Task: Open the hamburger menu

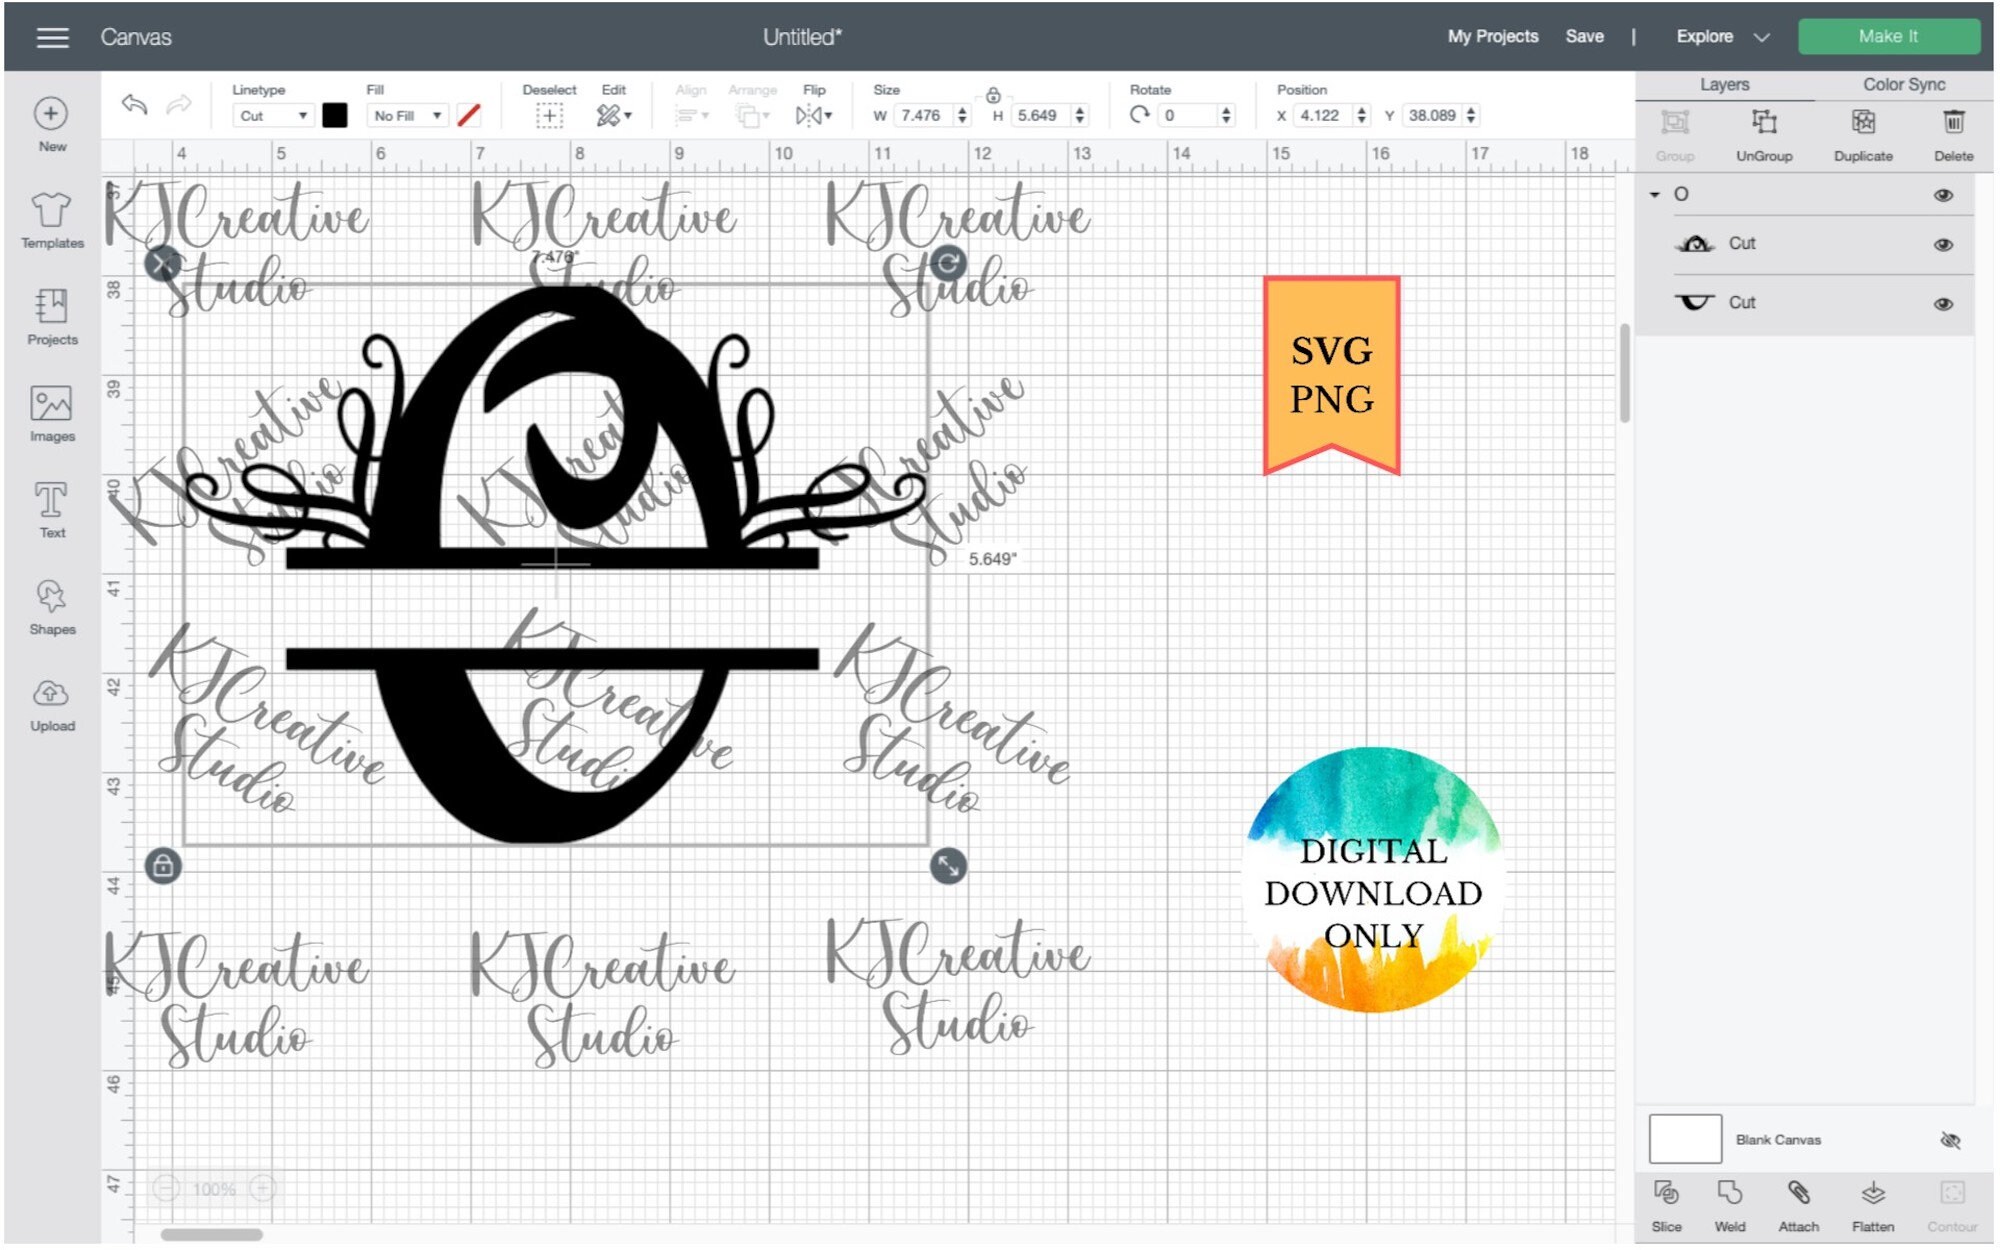Action: (x=52, y=37)
